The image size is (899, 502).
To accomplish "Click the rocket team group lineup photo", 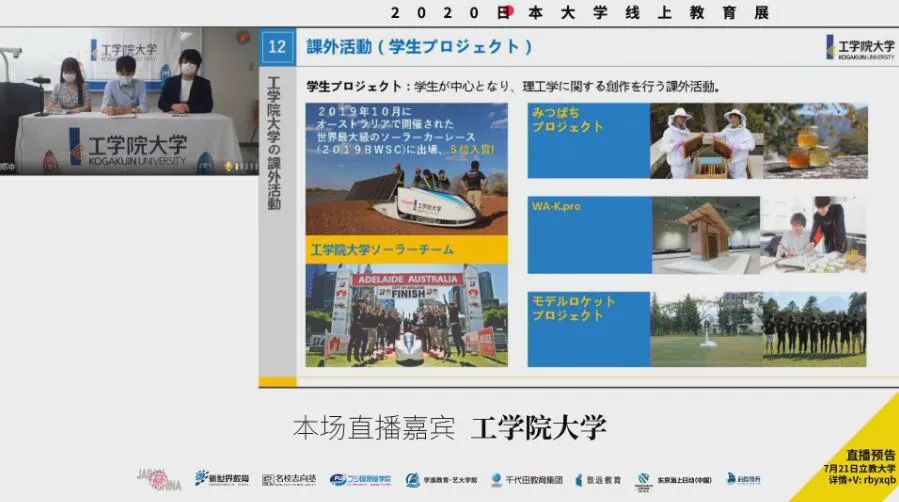I will [x=815, y=329].
